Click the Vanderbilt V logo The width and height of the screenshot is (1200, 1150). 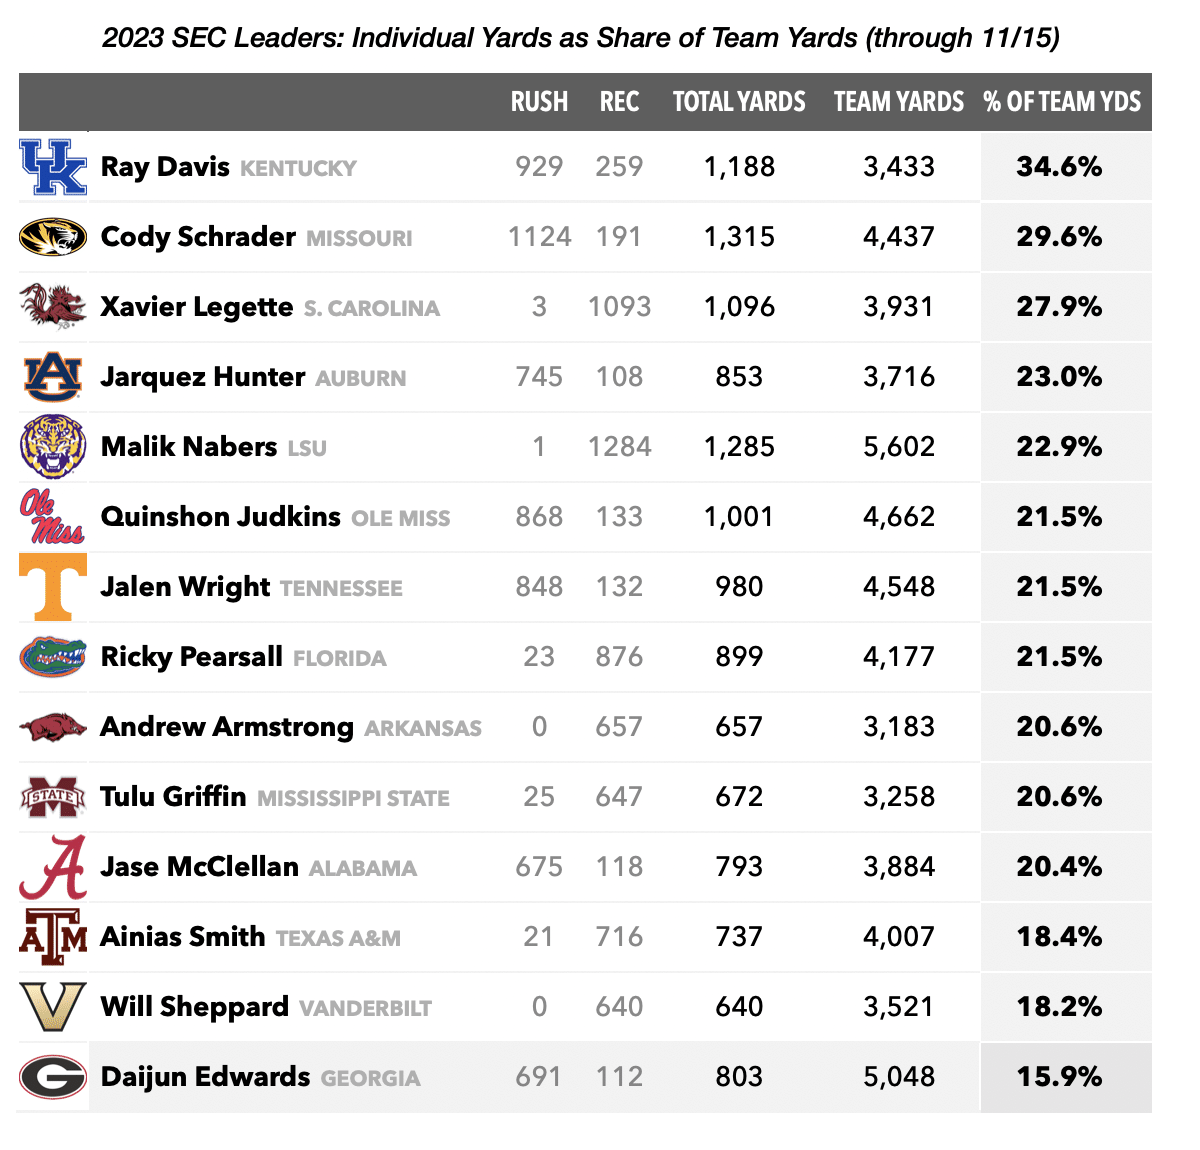[53, 1007]
